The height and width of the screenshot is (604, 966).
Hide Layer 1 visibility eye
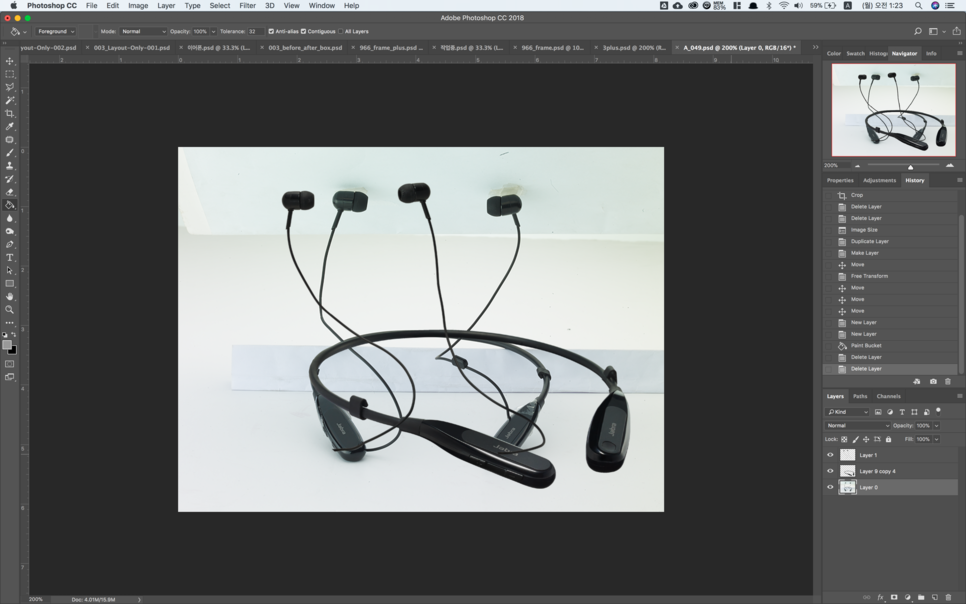[830, 455]
